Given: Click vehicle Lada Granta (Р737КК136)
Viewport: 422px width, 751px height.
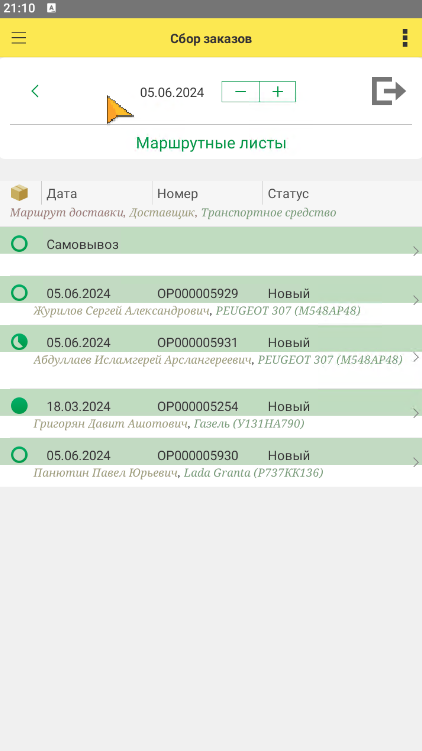Looking at the screenshot, I should (253, 473).
